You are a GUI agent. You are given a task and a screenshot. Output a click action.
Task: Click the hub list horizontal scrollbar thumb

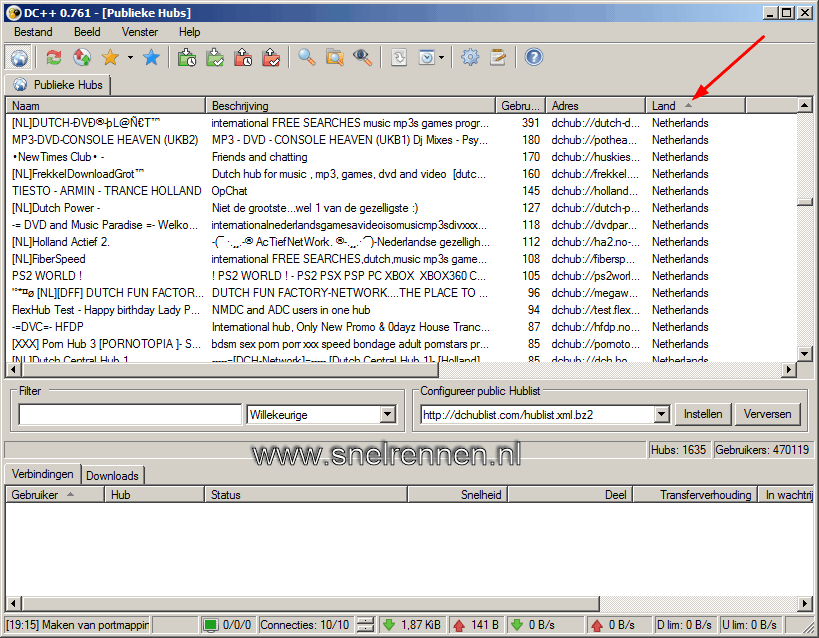[230, 369]
